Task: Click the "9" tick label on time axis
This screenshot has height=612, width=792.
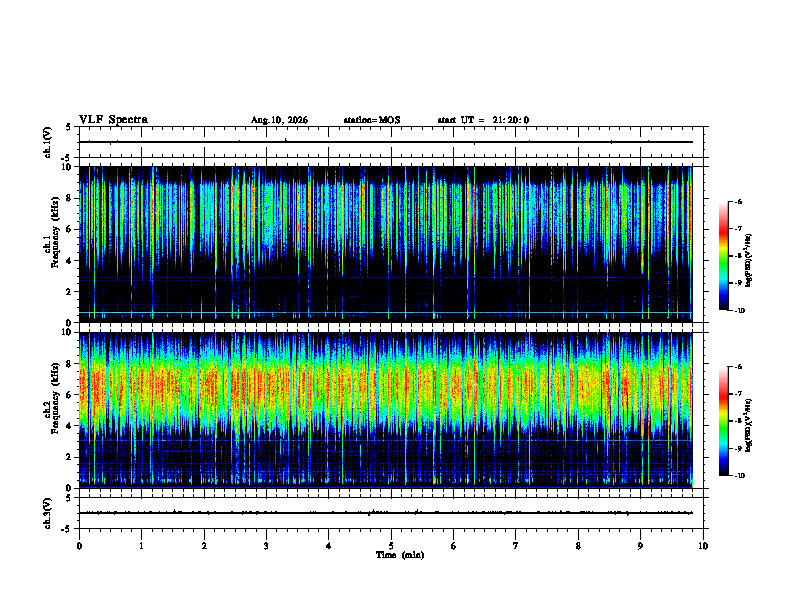Action: [640, 546]
